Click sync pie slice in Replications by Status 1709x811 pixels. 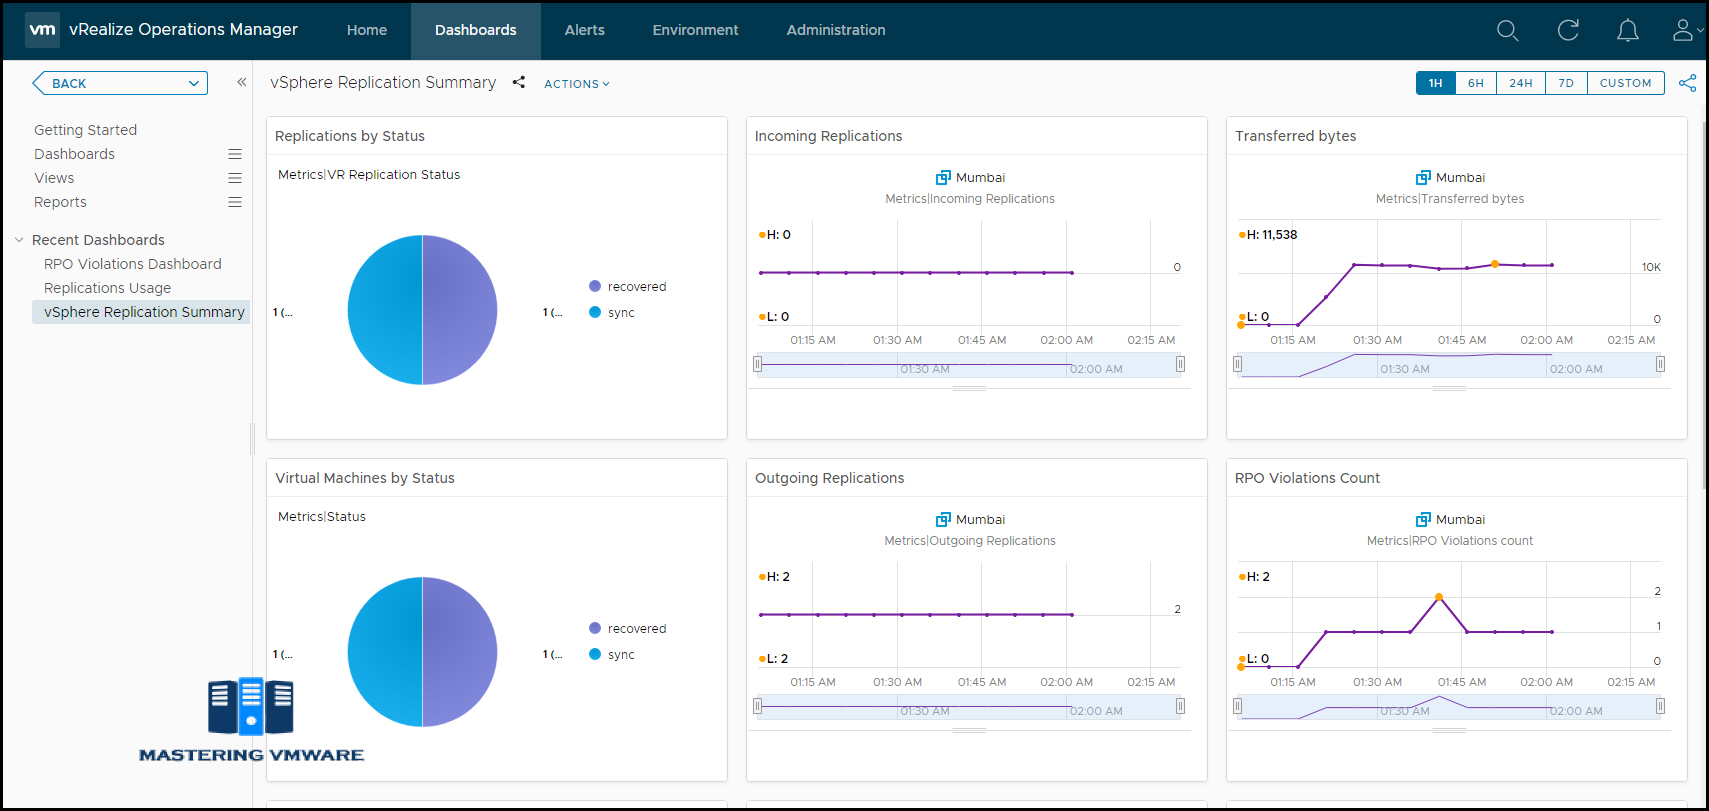point(385,310)
